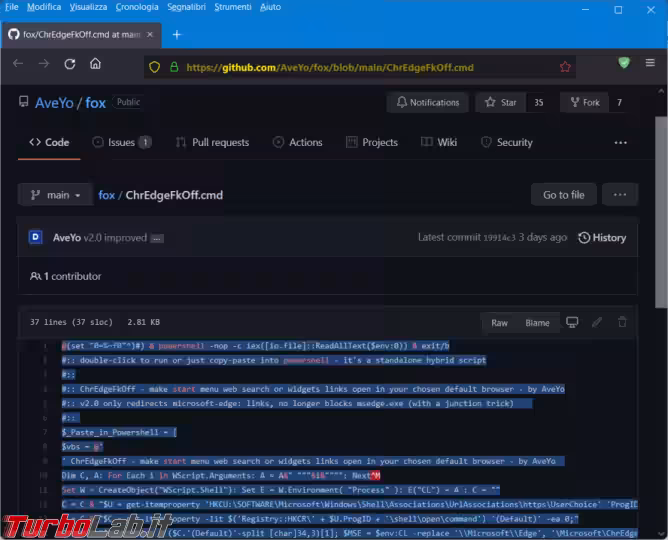
Task: Delete this file with trash icon
Action: tap(622, 322)
